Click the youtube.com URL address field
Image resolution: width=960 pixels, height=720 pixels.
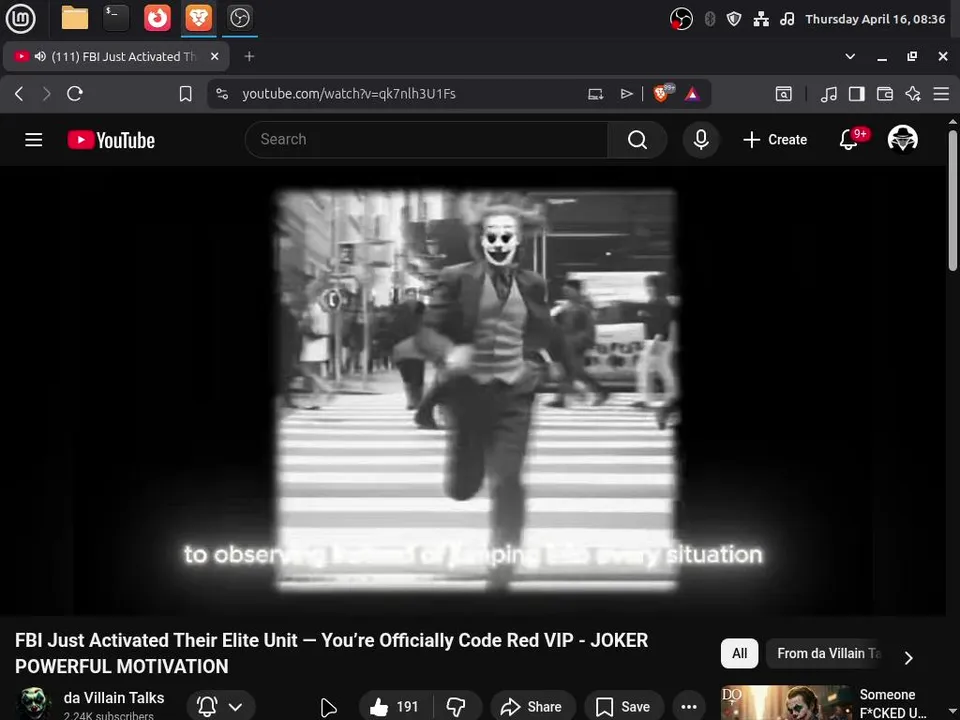point(349,94)
